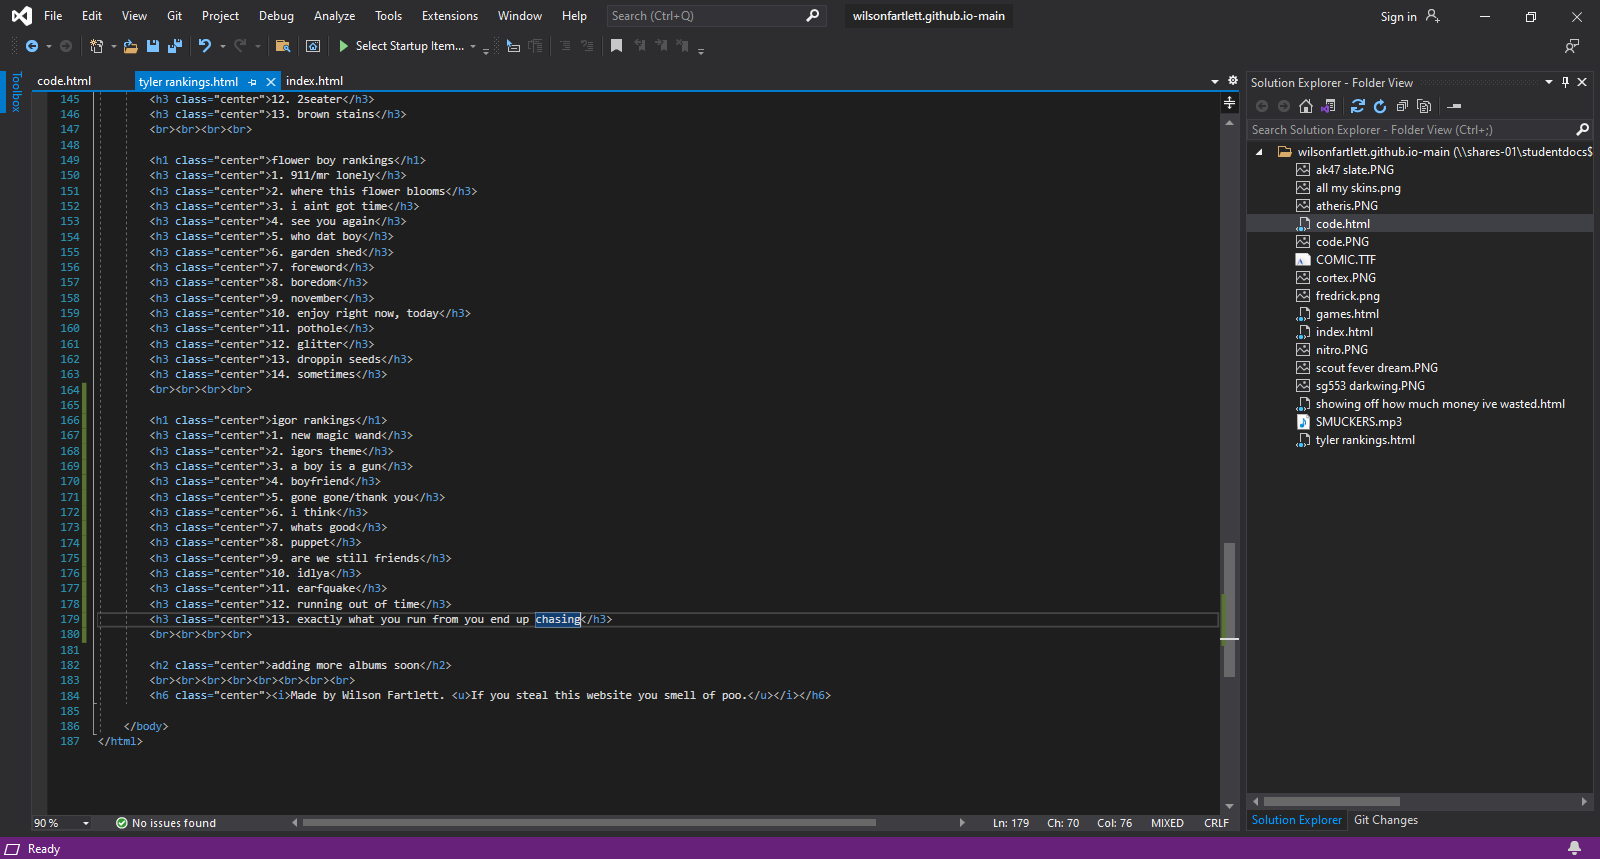
Task: Open the Debug menu
Action: point(276,16)
